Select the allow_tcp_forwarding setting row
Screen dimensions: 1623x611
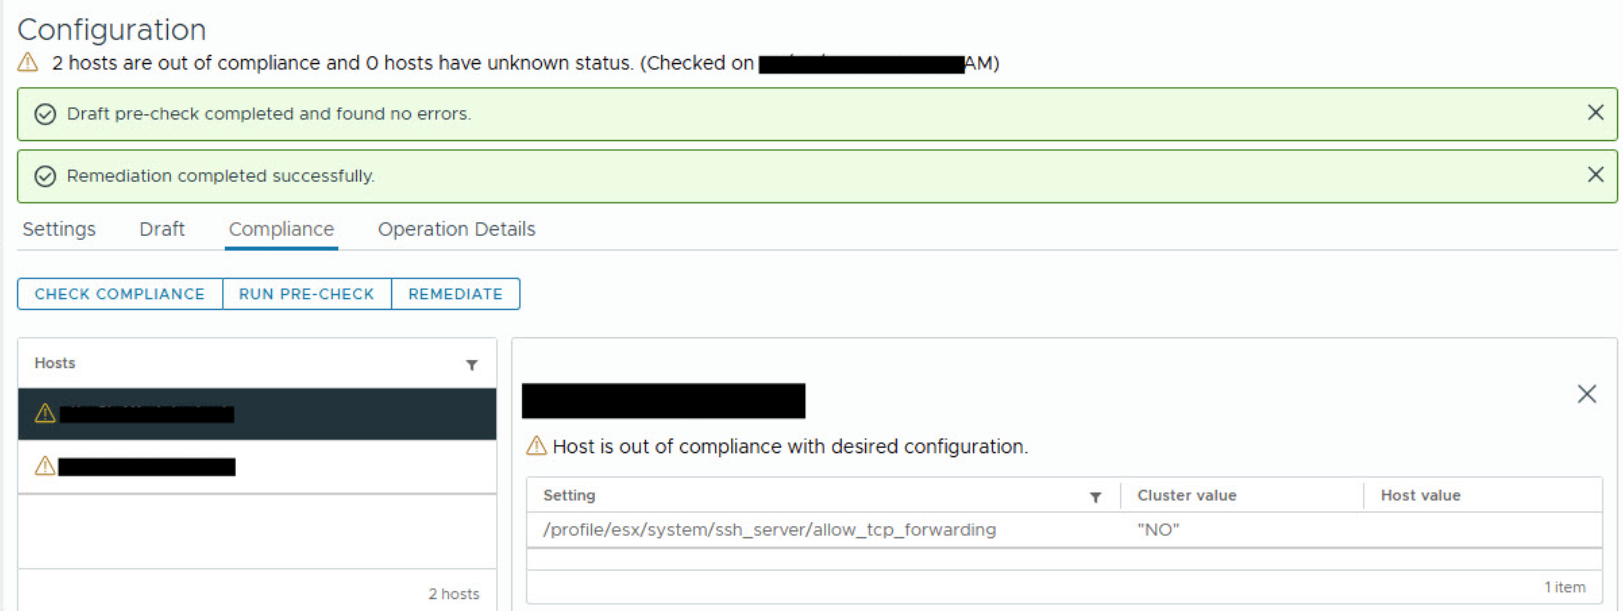click(x=769, y=530)
